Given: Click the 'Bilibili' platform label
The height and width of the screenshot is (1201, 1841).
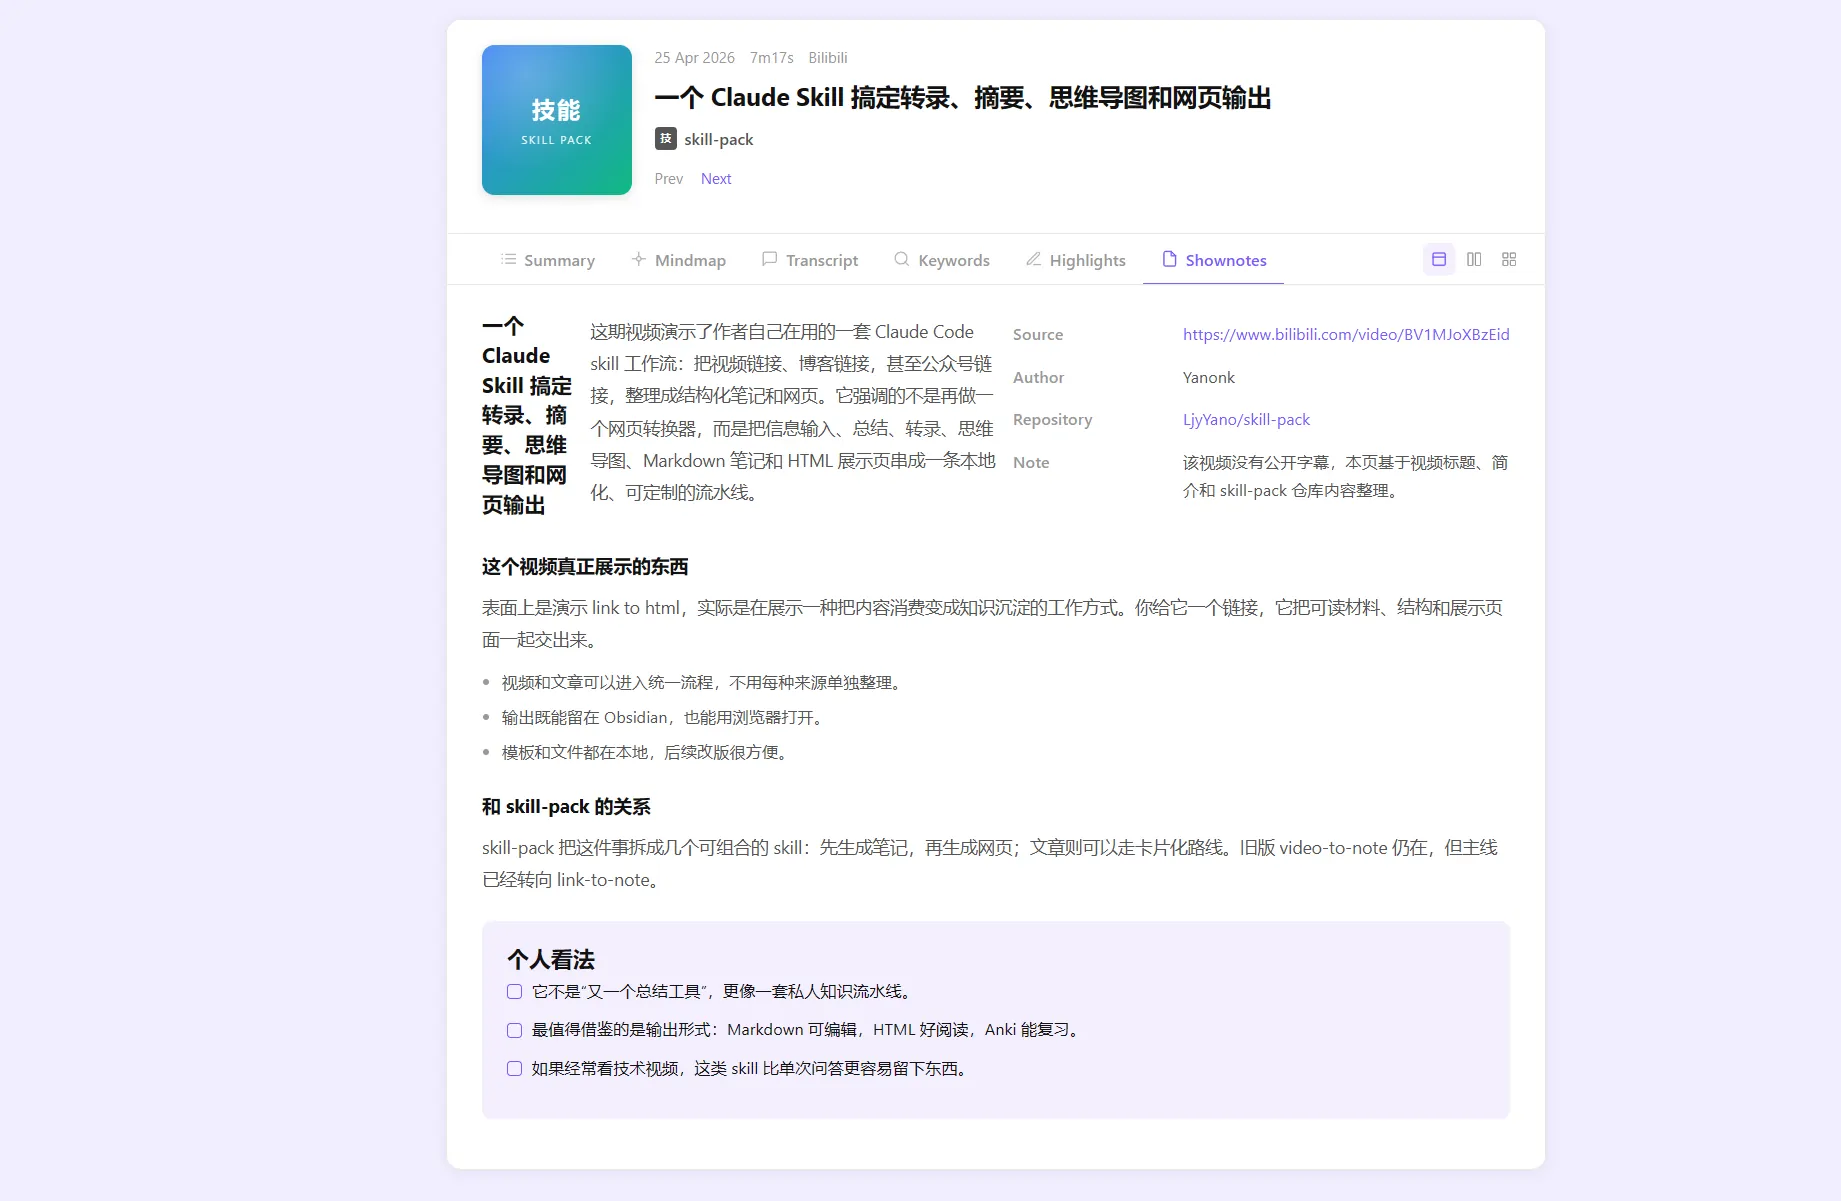Looking at the screenshot, I should [828, 58].
